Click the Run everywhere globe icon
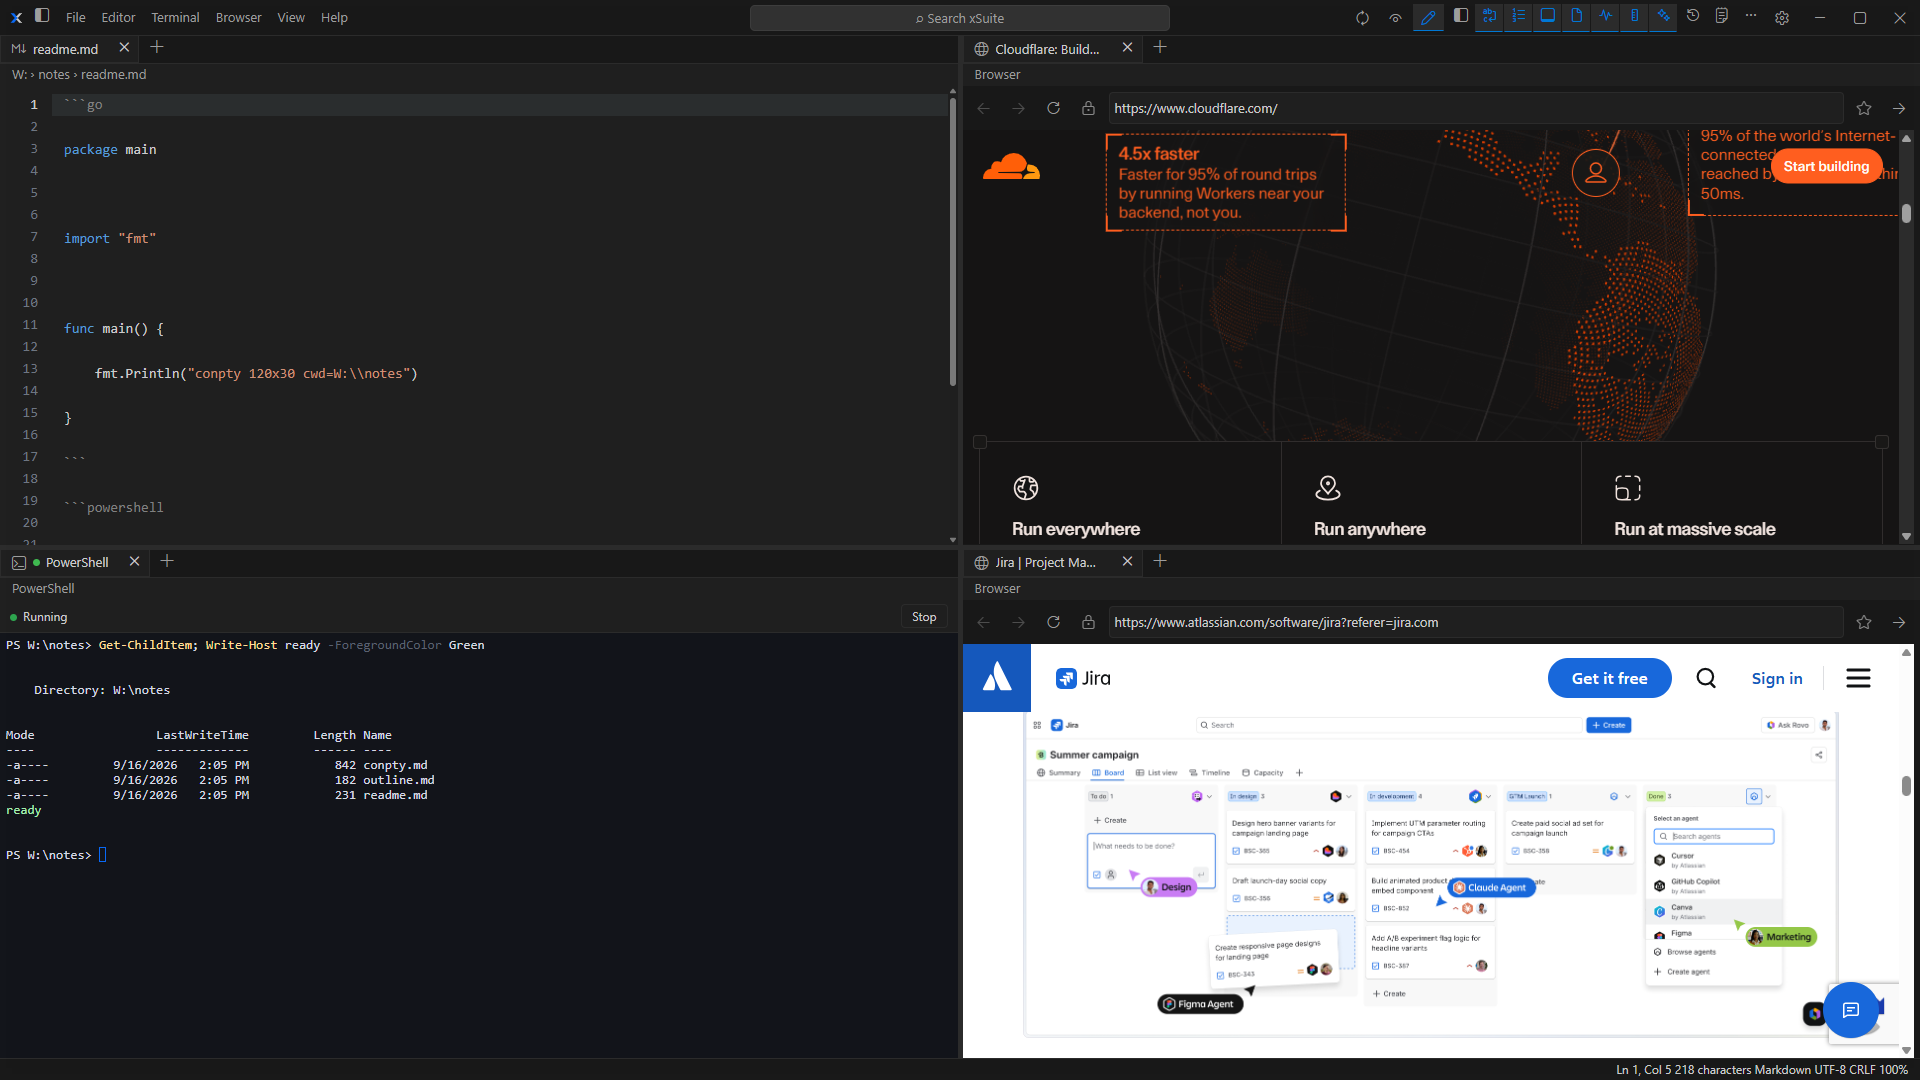The width and height of the screenshot is (1920, 1080). 1026,488
